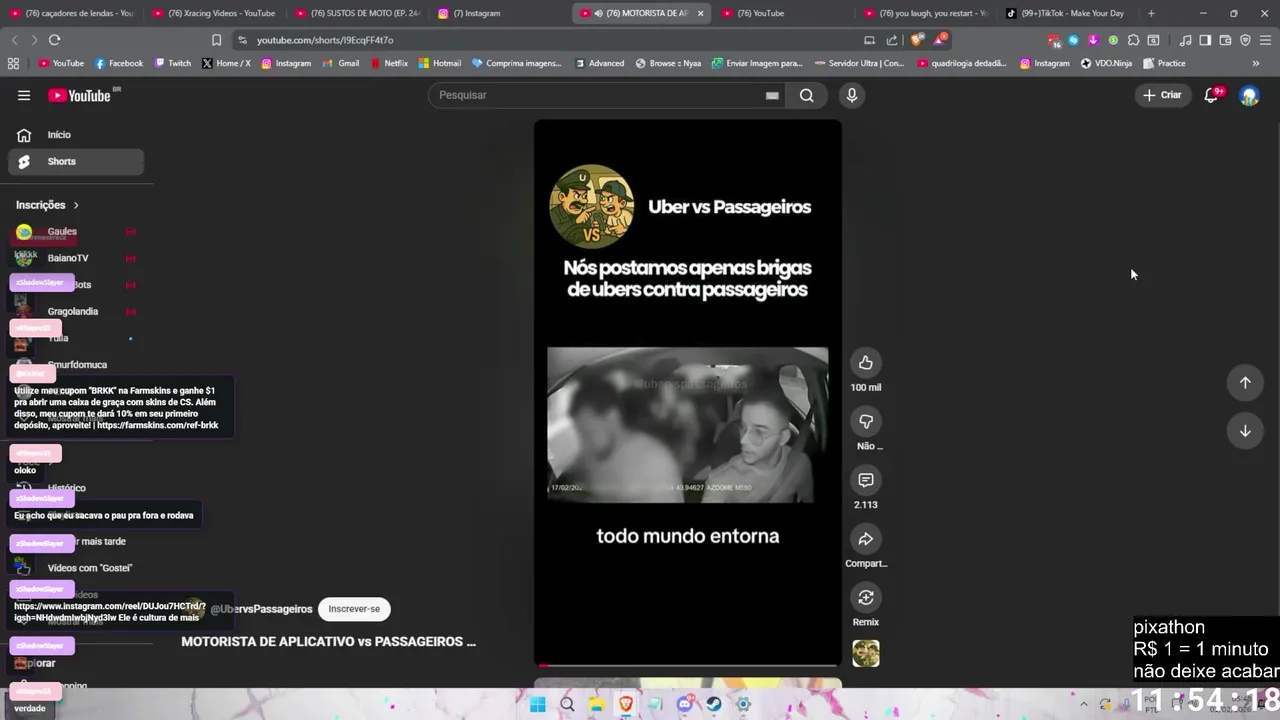
Task: Bookmark this page icon in address bar
Action: pyautogui.click(x=216, y=40)
